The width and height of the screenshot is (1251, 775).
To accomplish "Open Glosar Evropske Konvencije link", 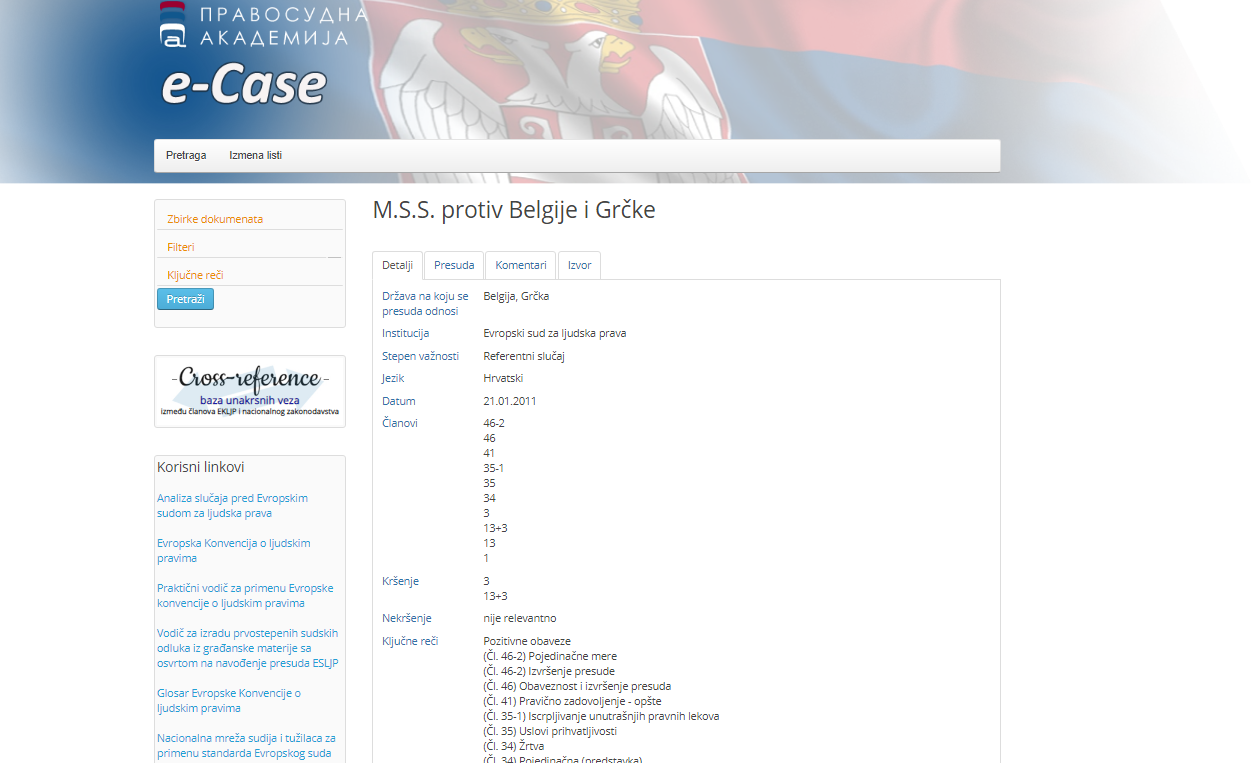I will click(x=229, y=700).
